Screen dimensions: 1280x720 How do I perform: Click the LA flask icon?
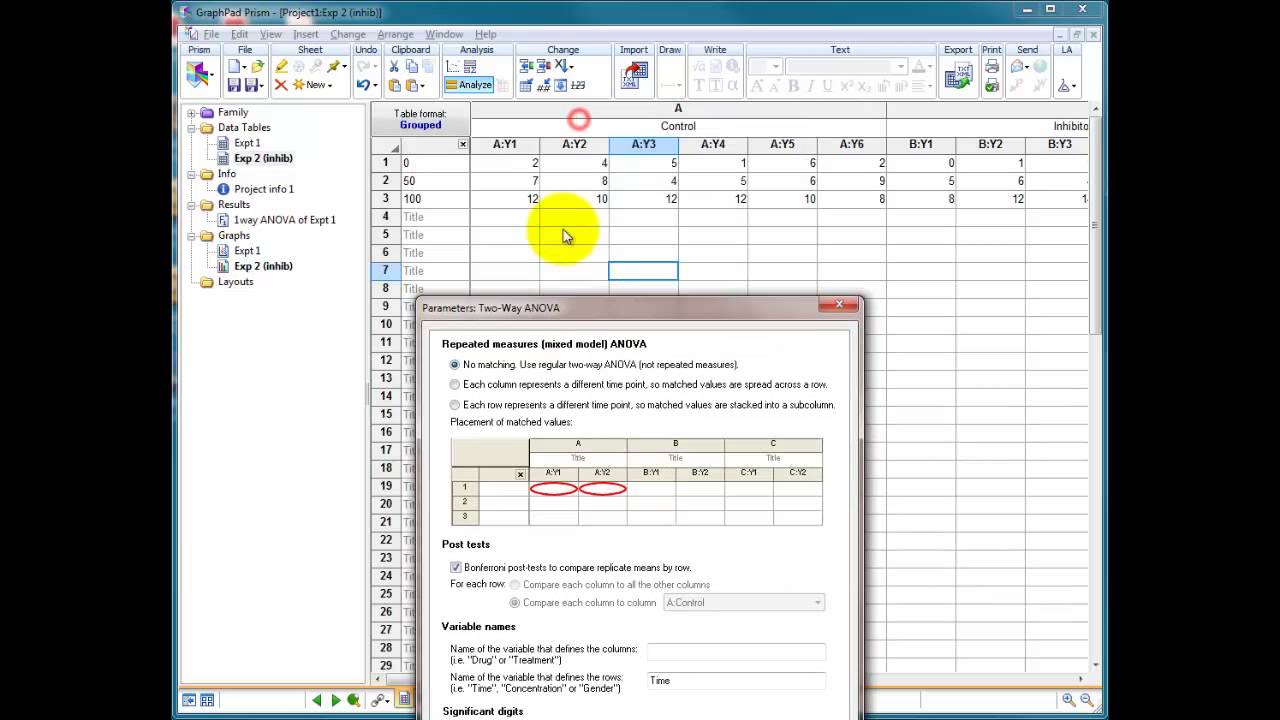[1065, 85]
